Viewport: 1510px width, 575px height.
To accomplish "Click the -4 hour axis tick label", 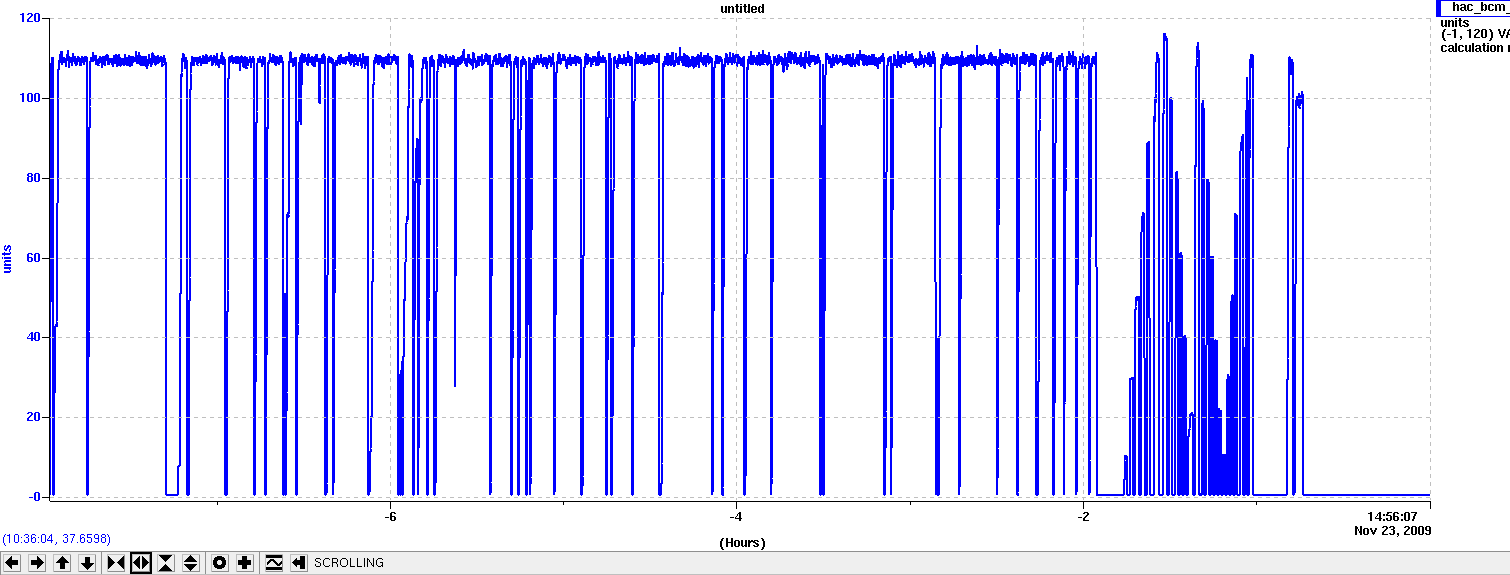I will [x=736, y=517].
